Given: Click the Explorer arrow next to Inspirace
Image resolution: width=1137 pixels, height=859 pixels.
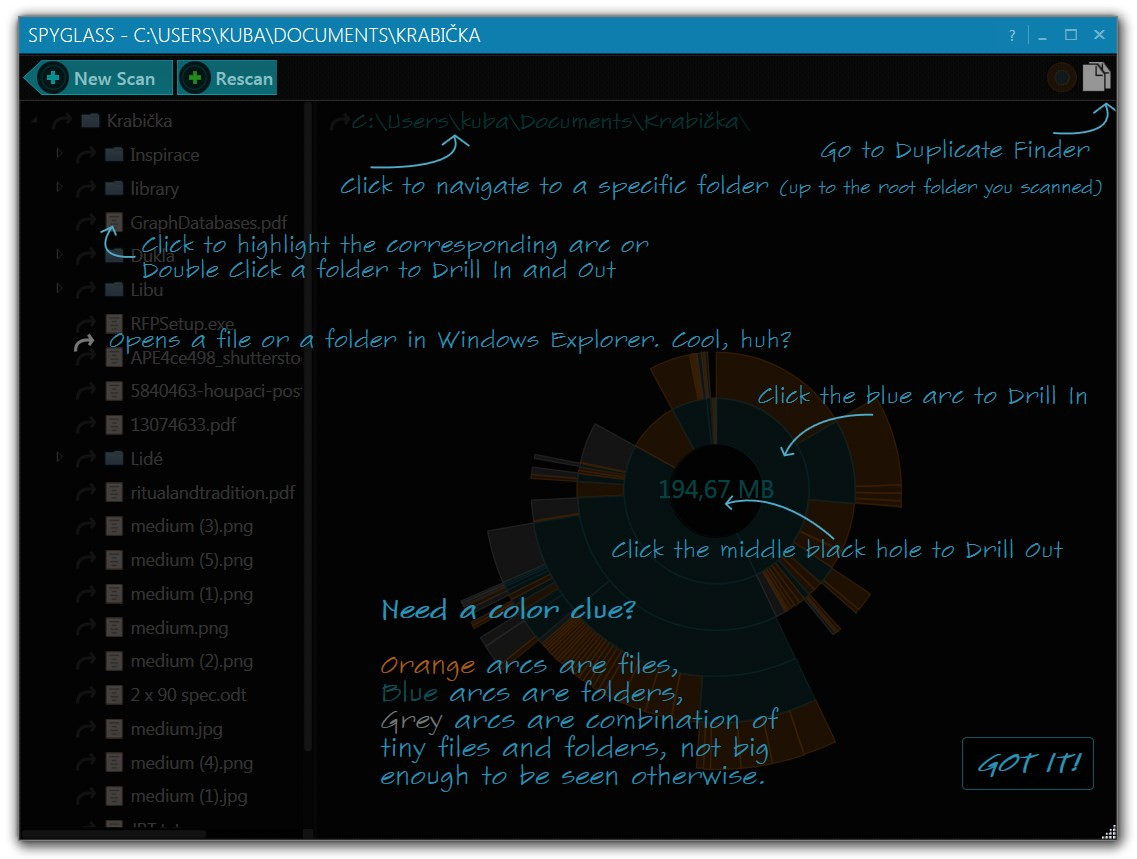Looking at the screenshot, I should 86,155.
